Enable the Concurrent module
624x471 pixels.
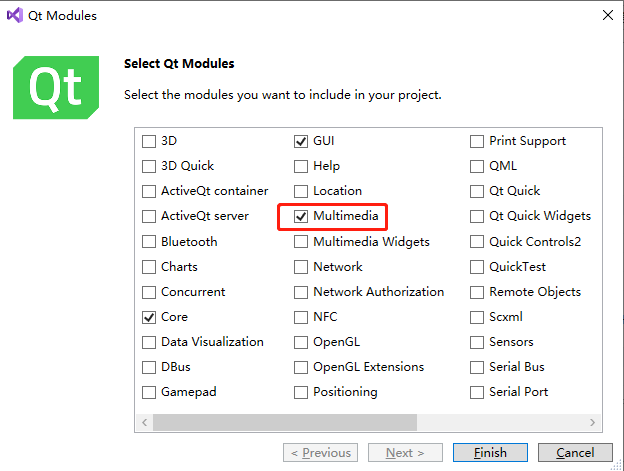point(149,292)
